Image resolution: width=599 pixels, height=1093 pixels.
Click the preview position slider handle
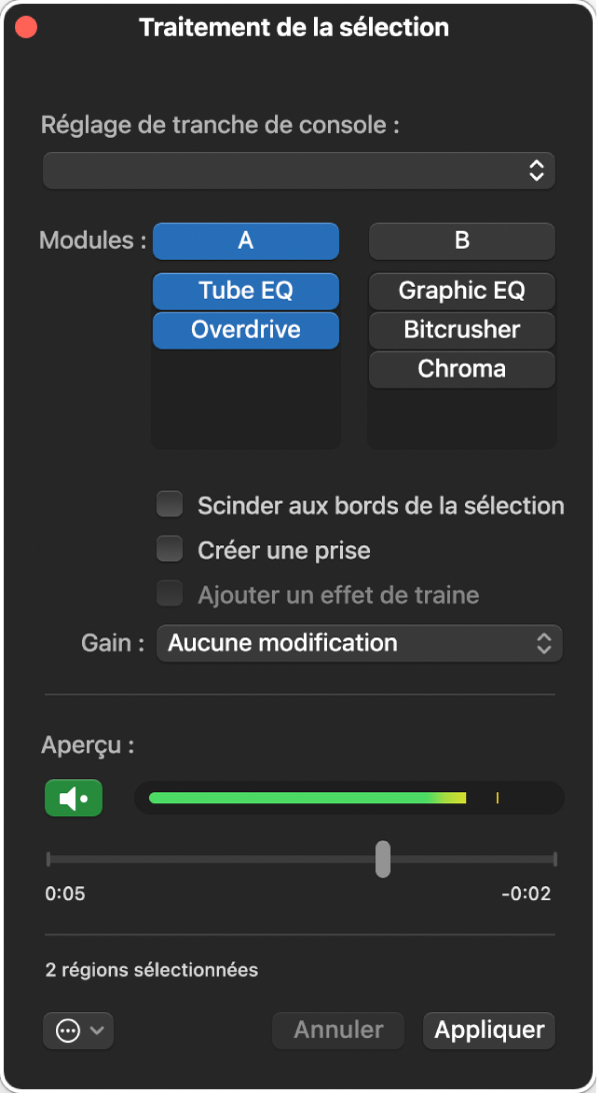click(x=382, y=860)
